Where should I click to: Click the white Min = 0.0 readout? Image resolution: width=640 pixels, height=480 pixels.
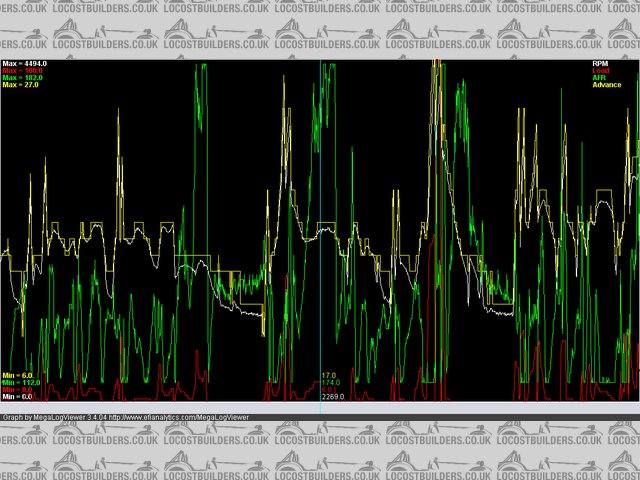coord(18,397)
